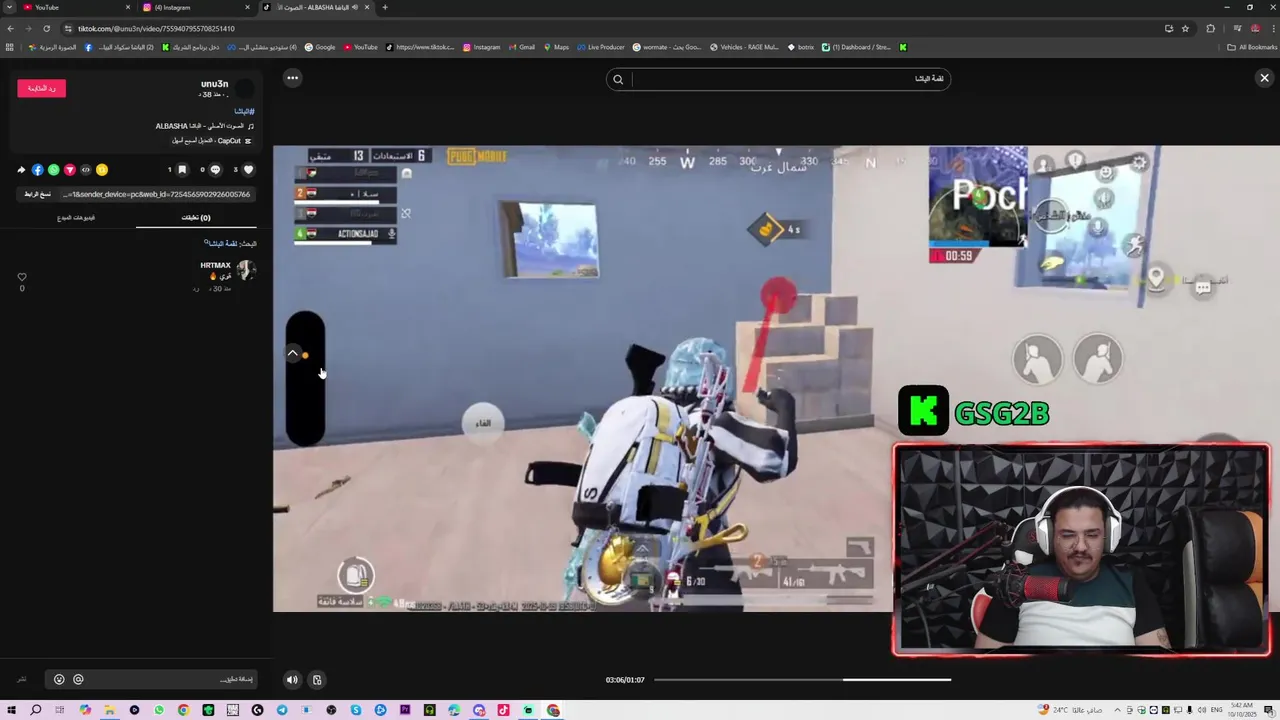Bookmark this page with the star icon

click(1185, 28)
